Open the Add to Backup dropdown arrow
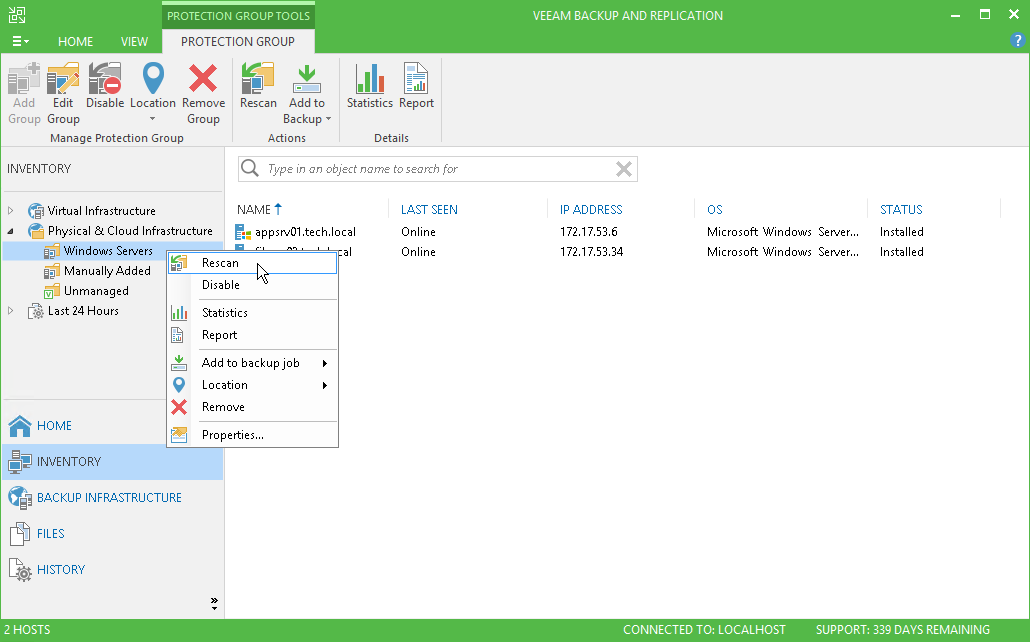This screenshot has height=642, width=1030. tap(328, 119)
